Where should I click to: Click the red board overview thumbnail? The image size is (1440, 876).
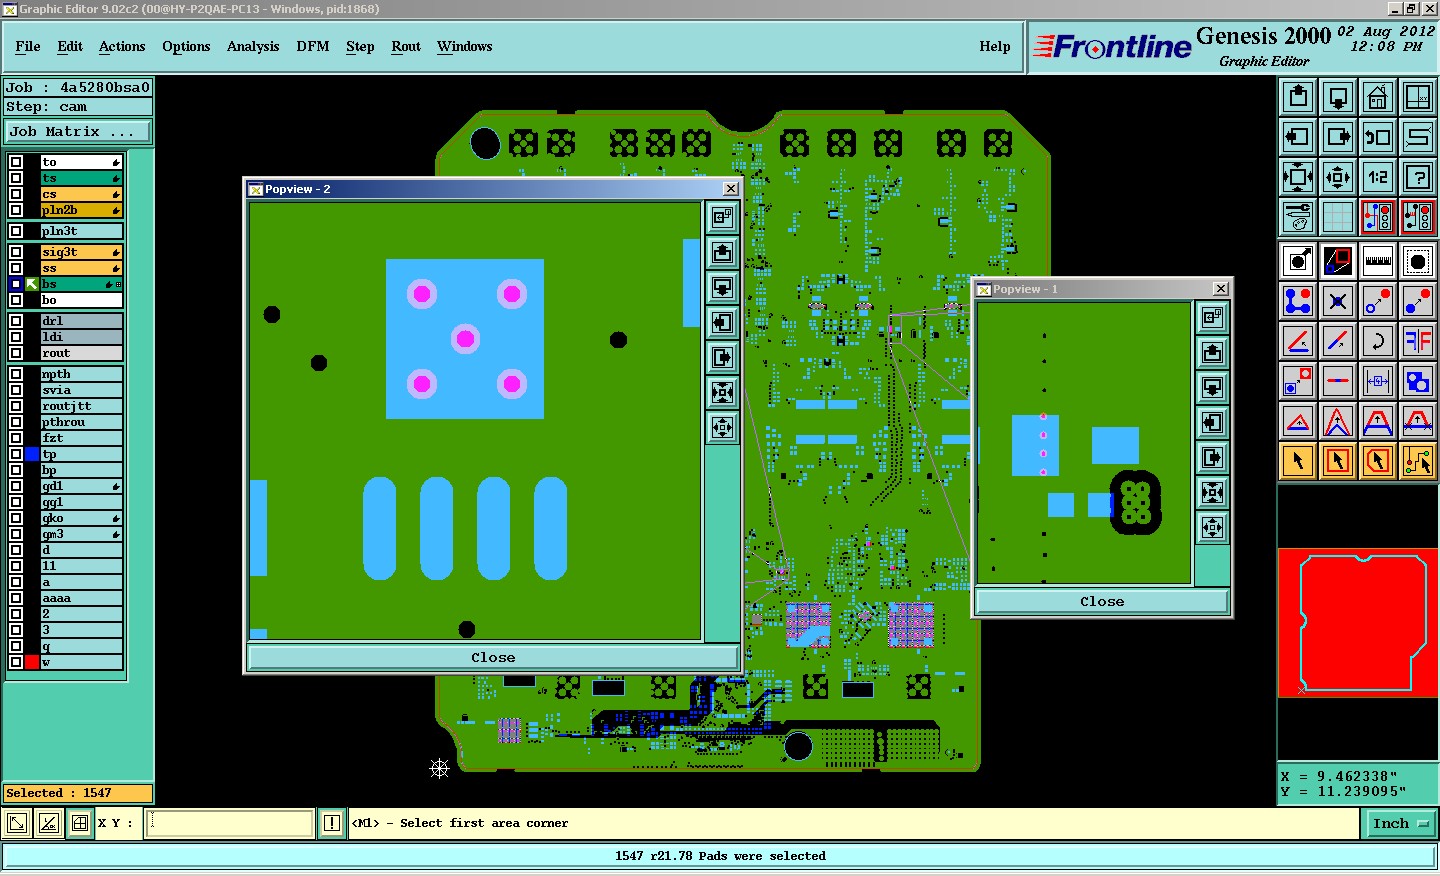pos(1358,622)
